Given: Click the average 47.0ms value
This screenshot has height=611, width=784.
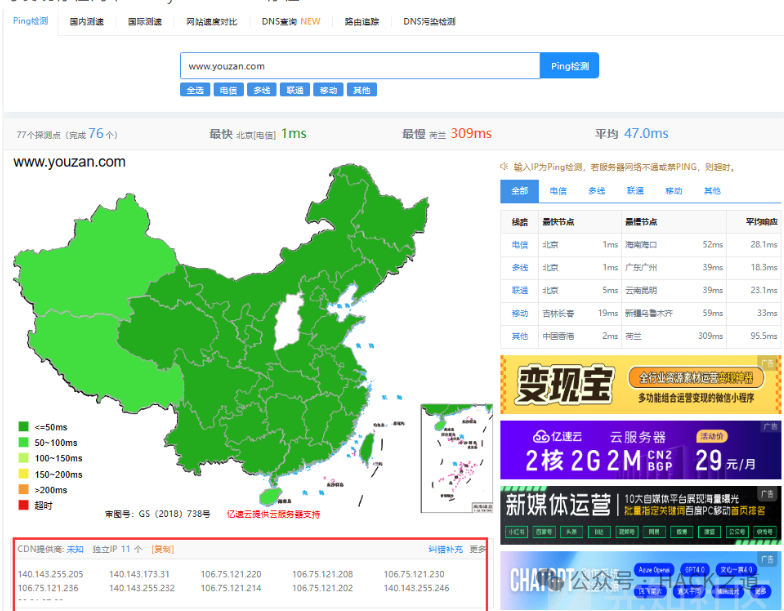Looking at the screenshot, I should 646,134.
